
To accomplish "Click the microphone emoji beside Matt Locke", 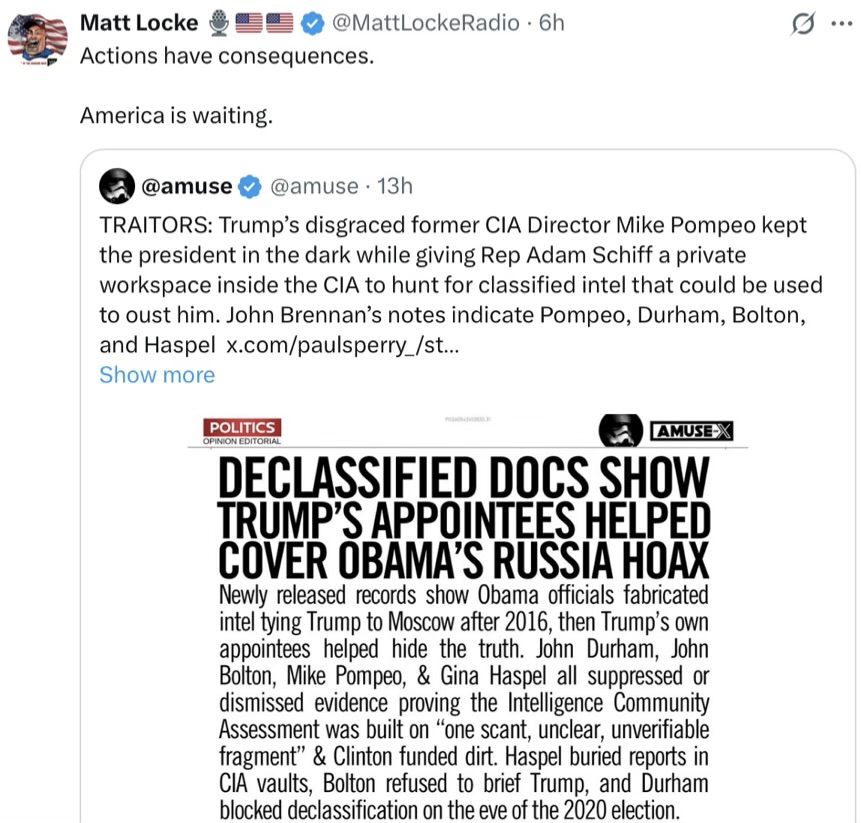I will pos(220,22).
